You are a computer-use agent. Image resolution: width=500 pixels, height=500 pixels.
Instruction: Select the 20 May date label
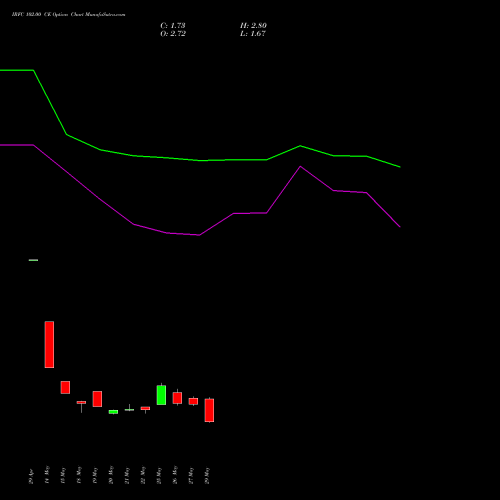tap(111, 475)
